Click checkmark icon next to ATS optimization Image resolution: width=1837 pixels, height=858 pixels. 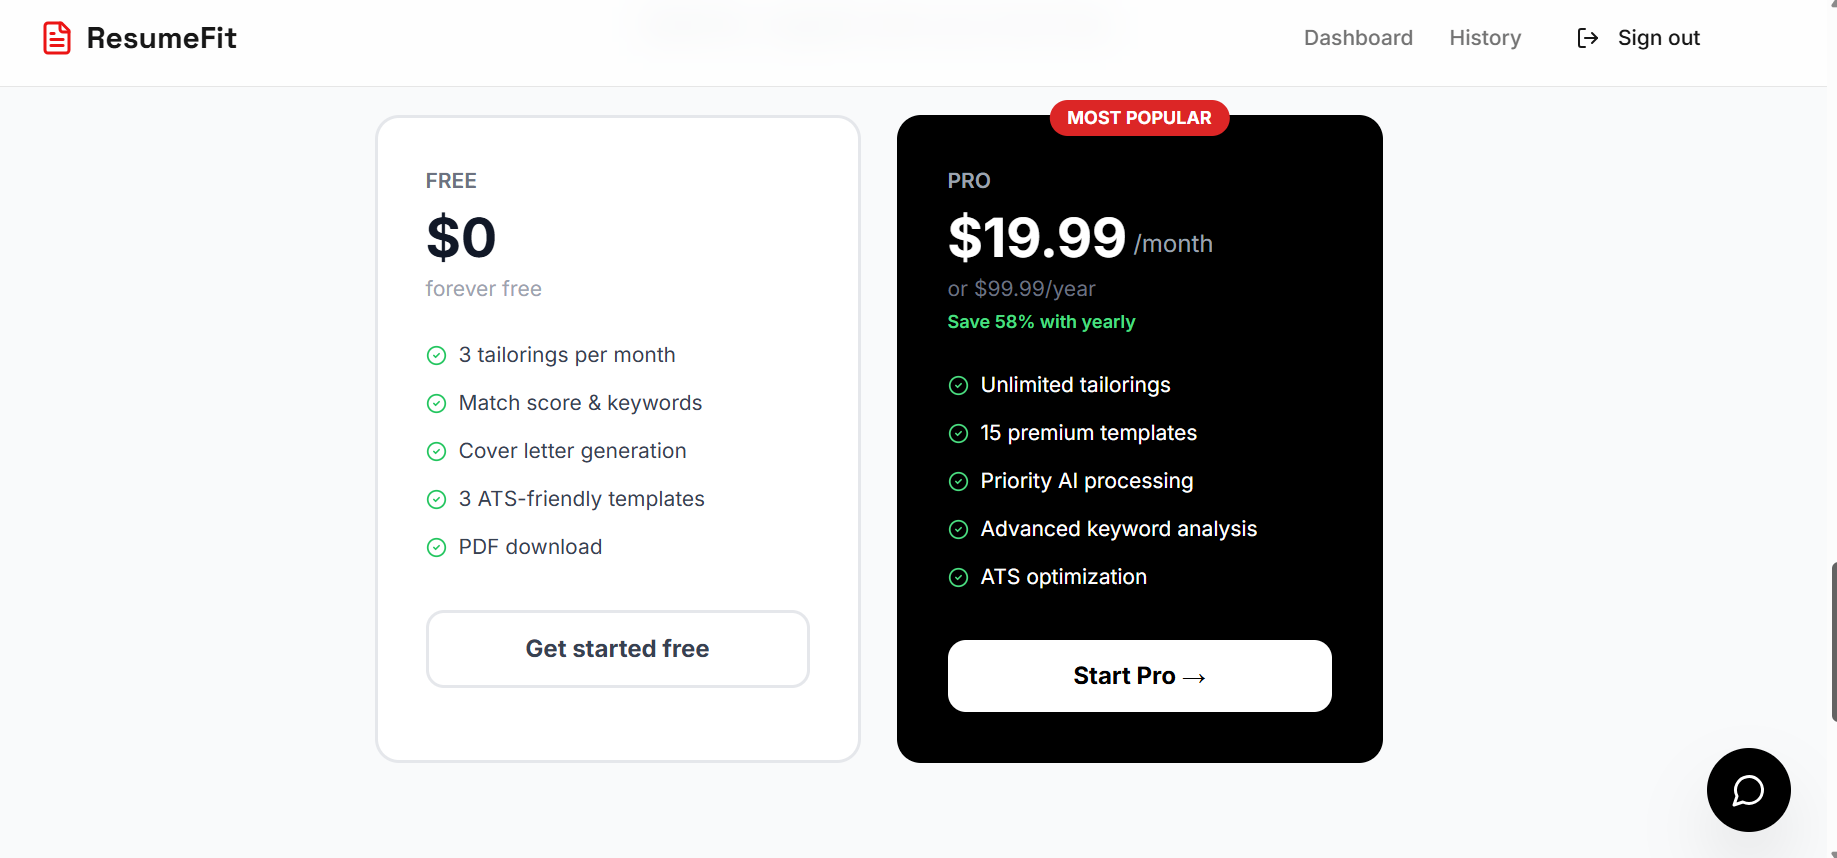[958, 577]
